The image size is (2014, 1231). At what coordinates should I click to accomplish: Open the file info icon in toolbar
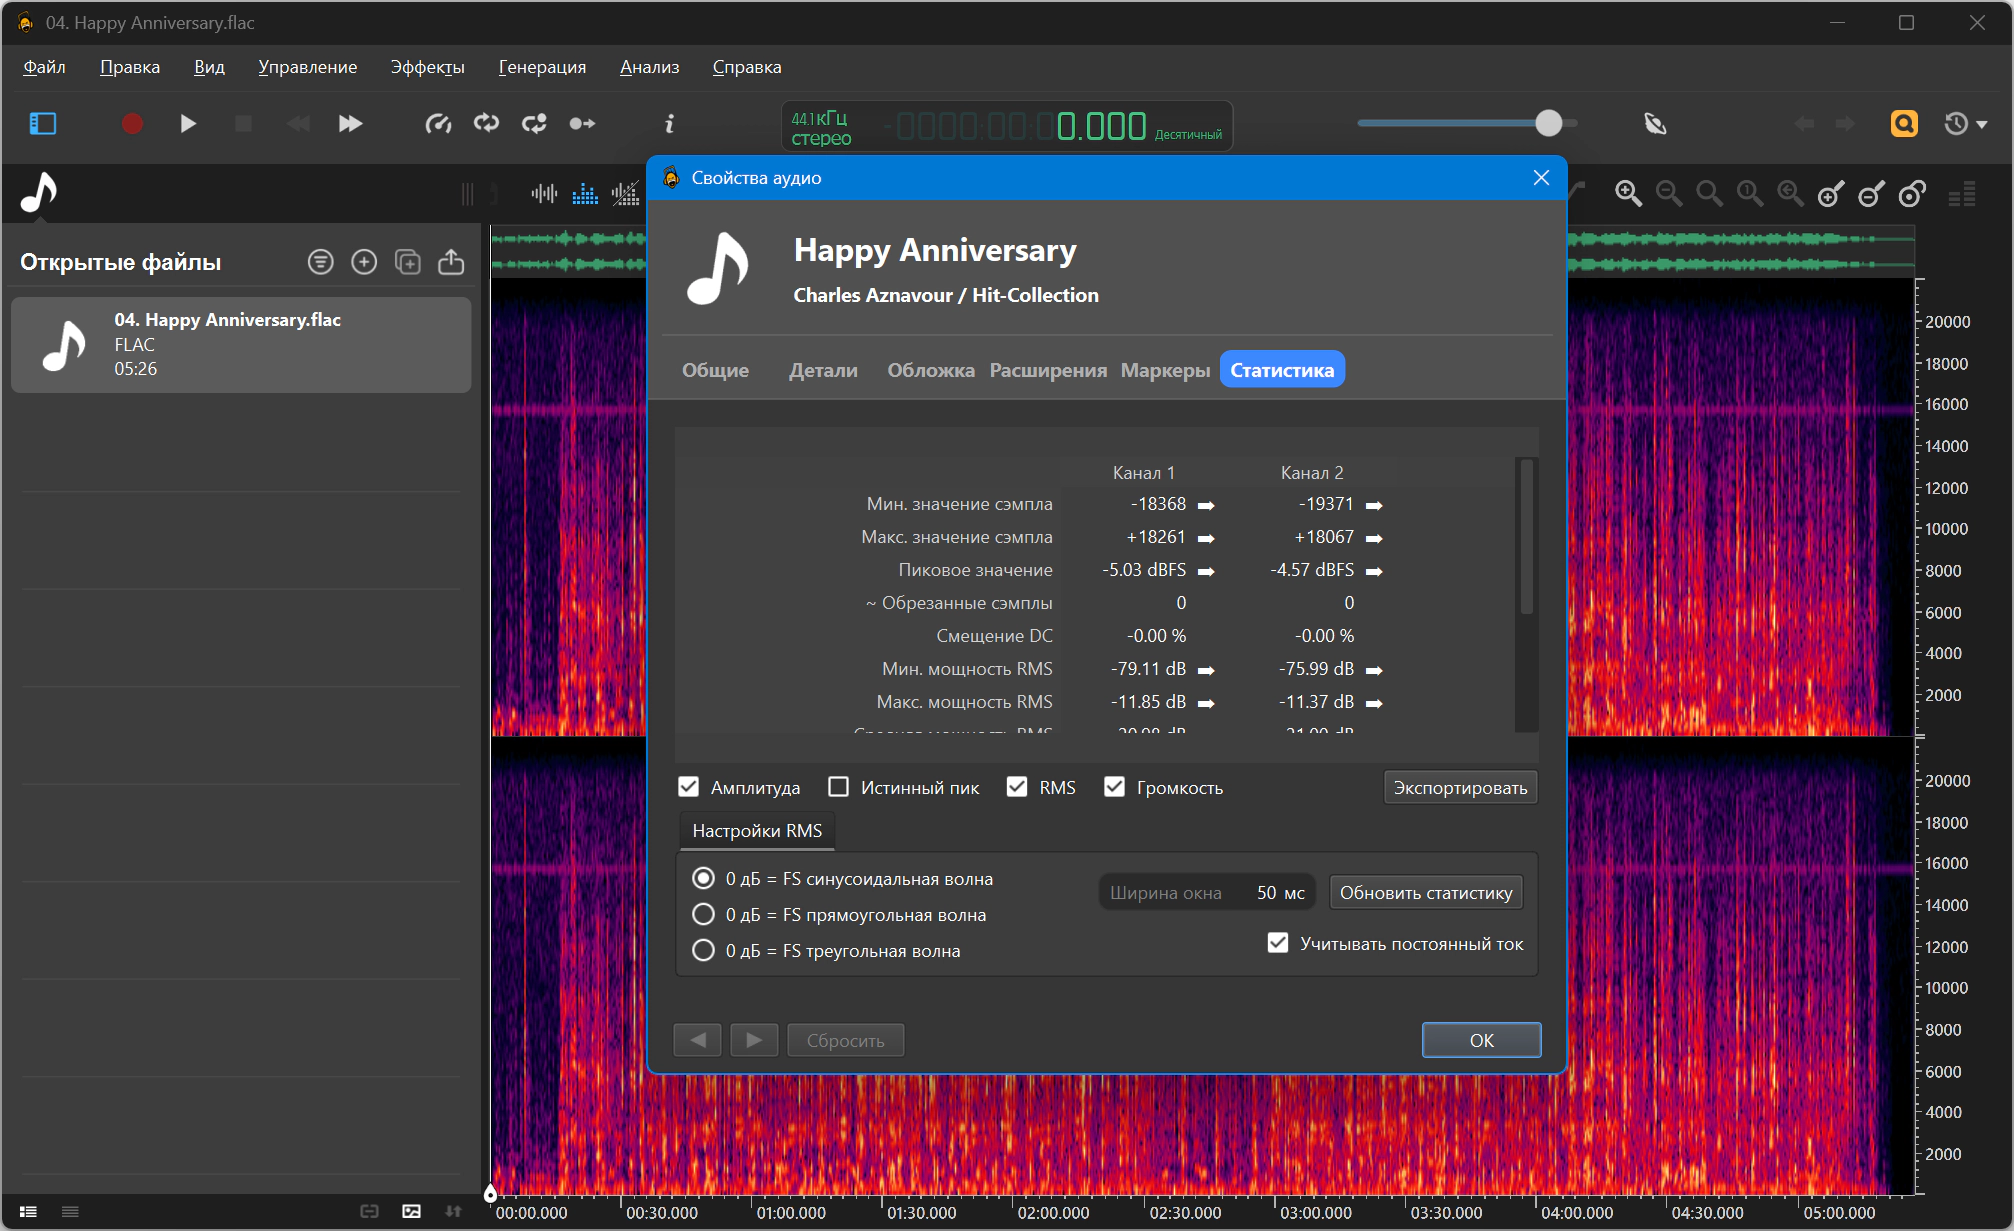click(669, 124)
